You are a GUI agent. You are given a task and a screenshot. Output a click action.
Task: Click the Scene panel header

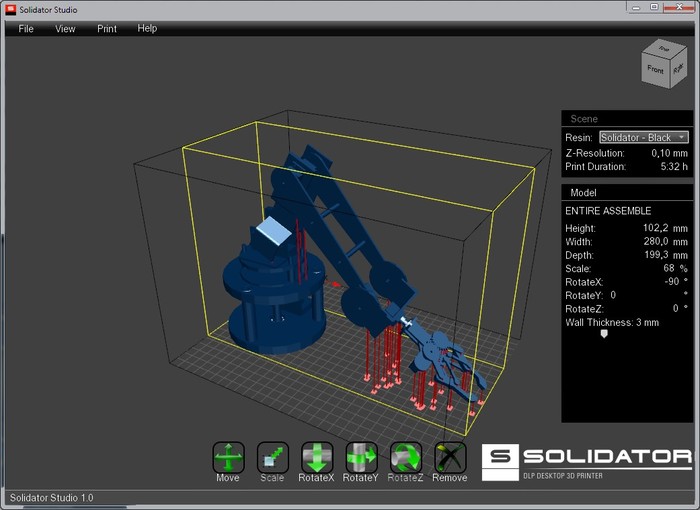(627, 119)
